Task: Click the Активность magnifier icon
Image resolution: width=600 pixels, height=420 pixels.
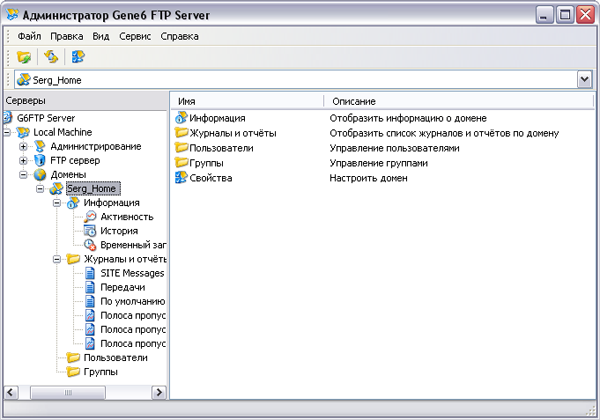Action: (x=90, y=217)
